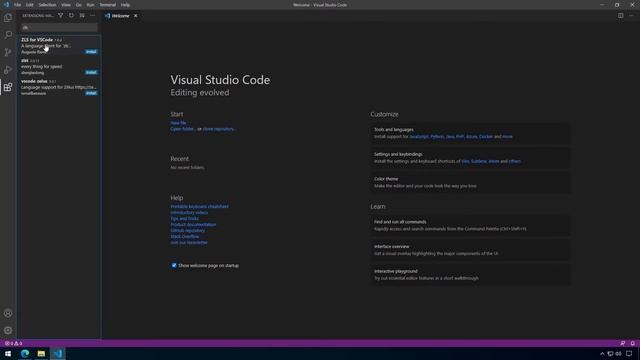Click the New file link

pos(178,123)
